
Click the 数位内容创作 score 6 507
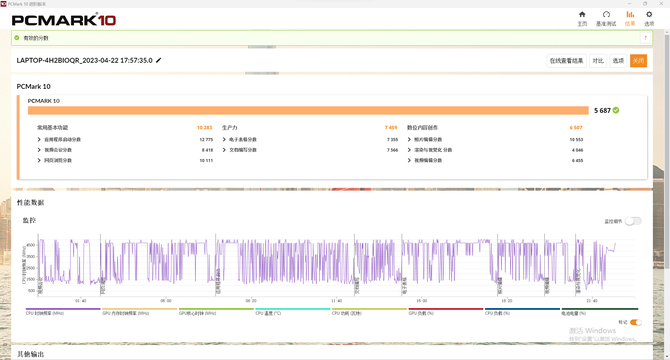tap(576, 128)
